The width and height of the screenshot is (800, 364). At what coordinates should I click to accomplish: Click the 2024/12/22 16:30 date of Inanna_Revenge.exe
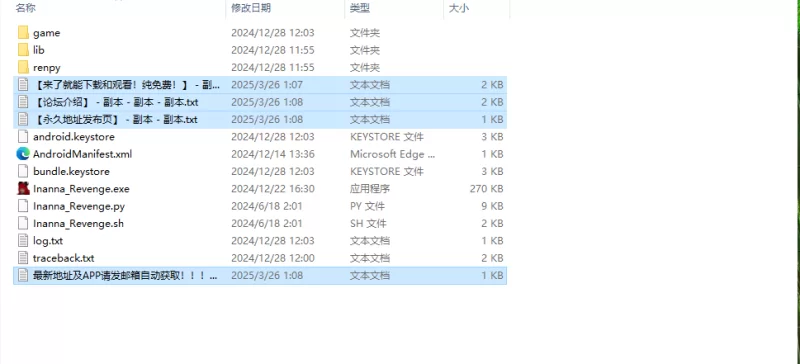point(273,189)
